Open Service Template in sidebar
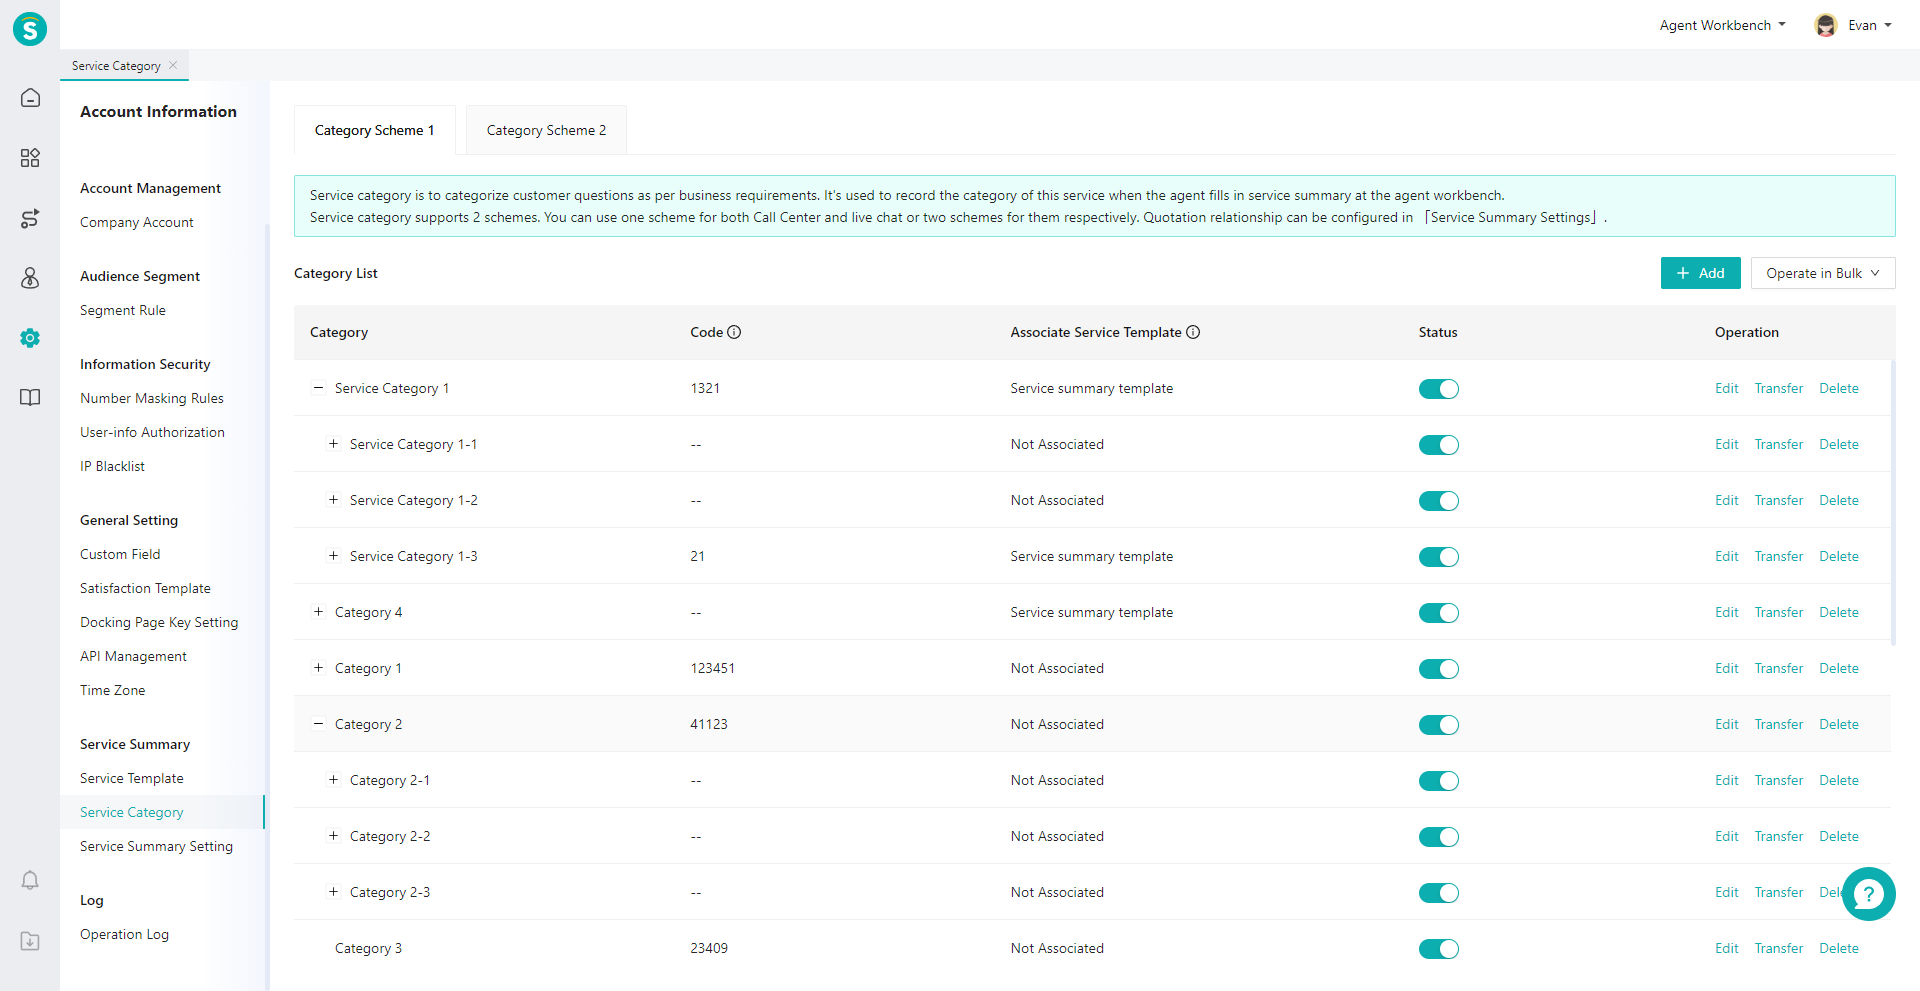Viewport: 1920px width, 991px height. tap(132, 778)
